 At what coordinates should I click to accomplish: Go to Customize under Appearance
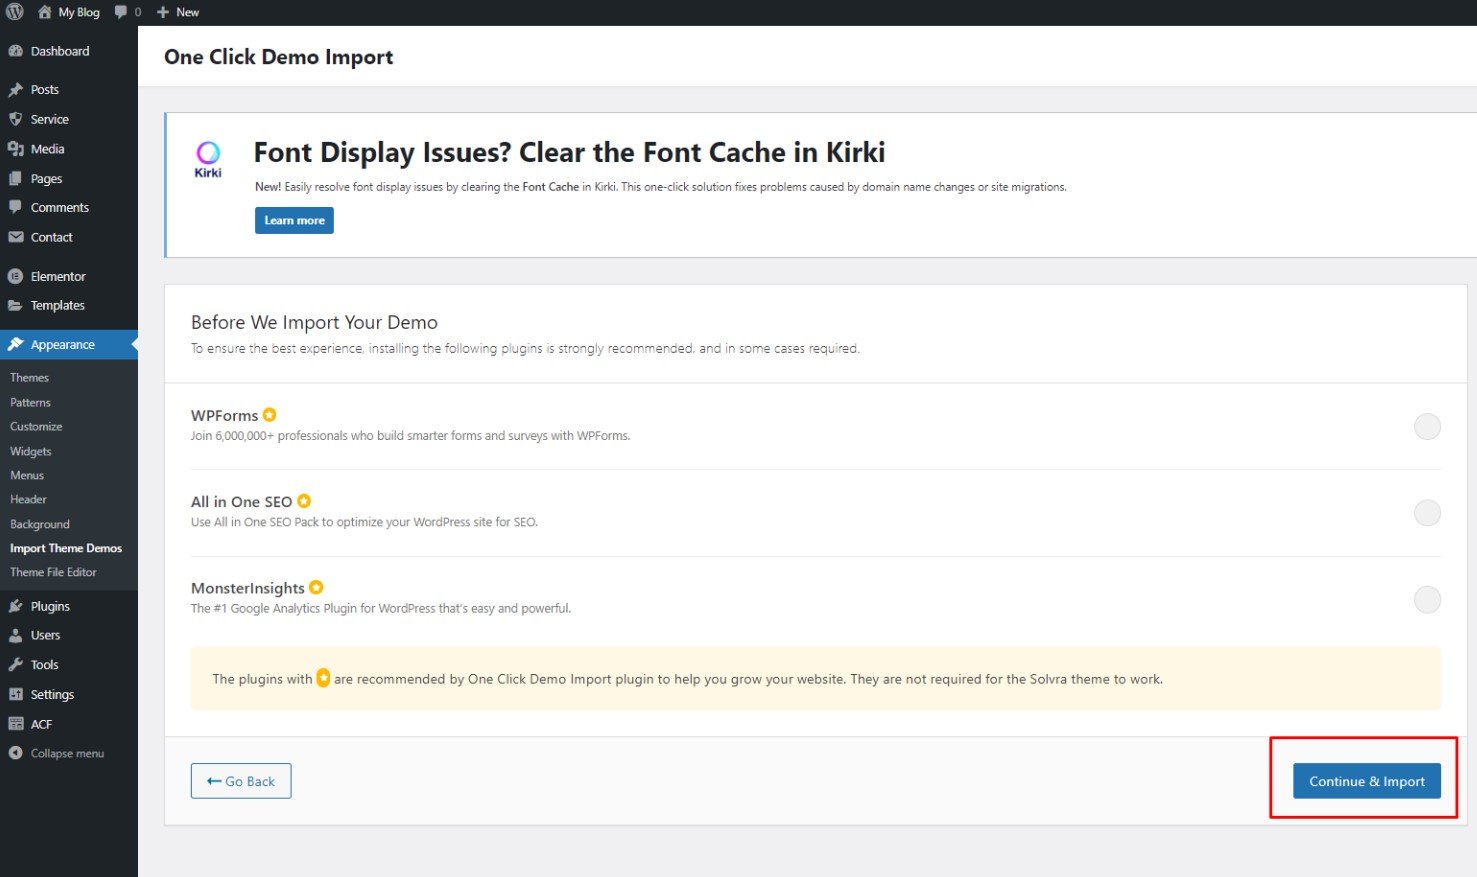(x=36, y=427)
